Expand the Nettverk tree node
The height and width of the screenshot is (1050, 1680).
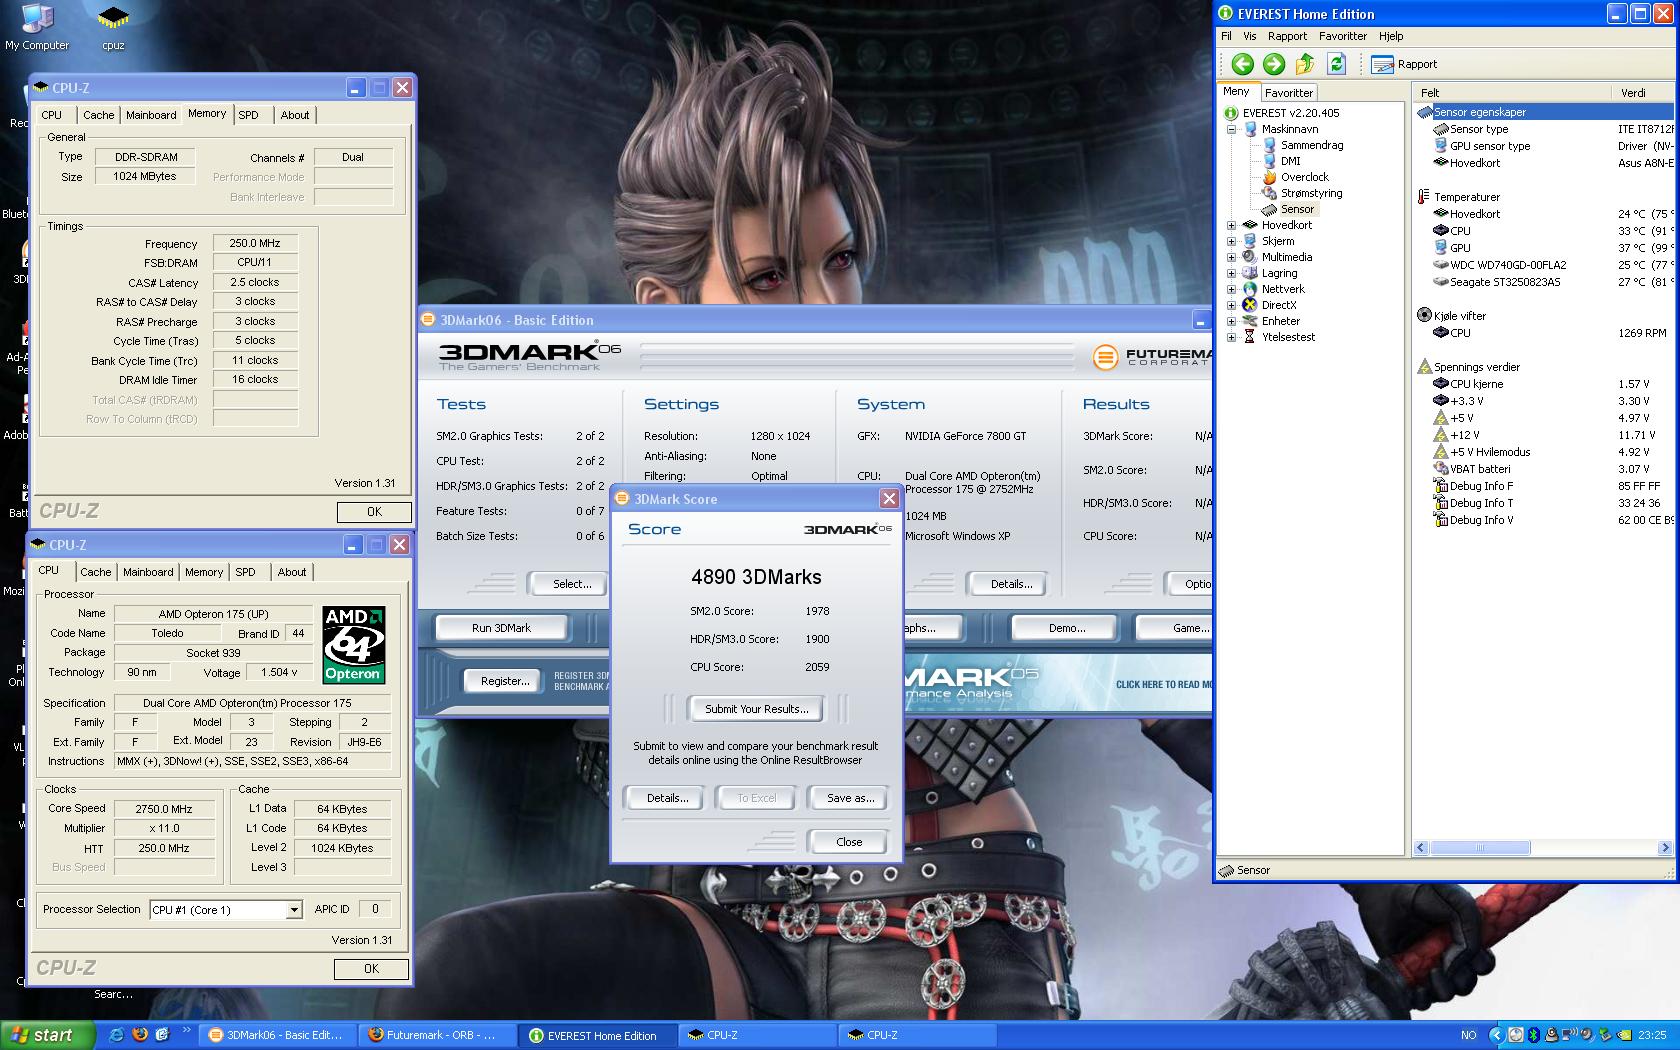pos(1231,289)
